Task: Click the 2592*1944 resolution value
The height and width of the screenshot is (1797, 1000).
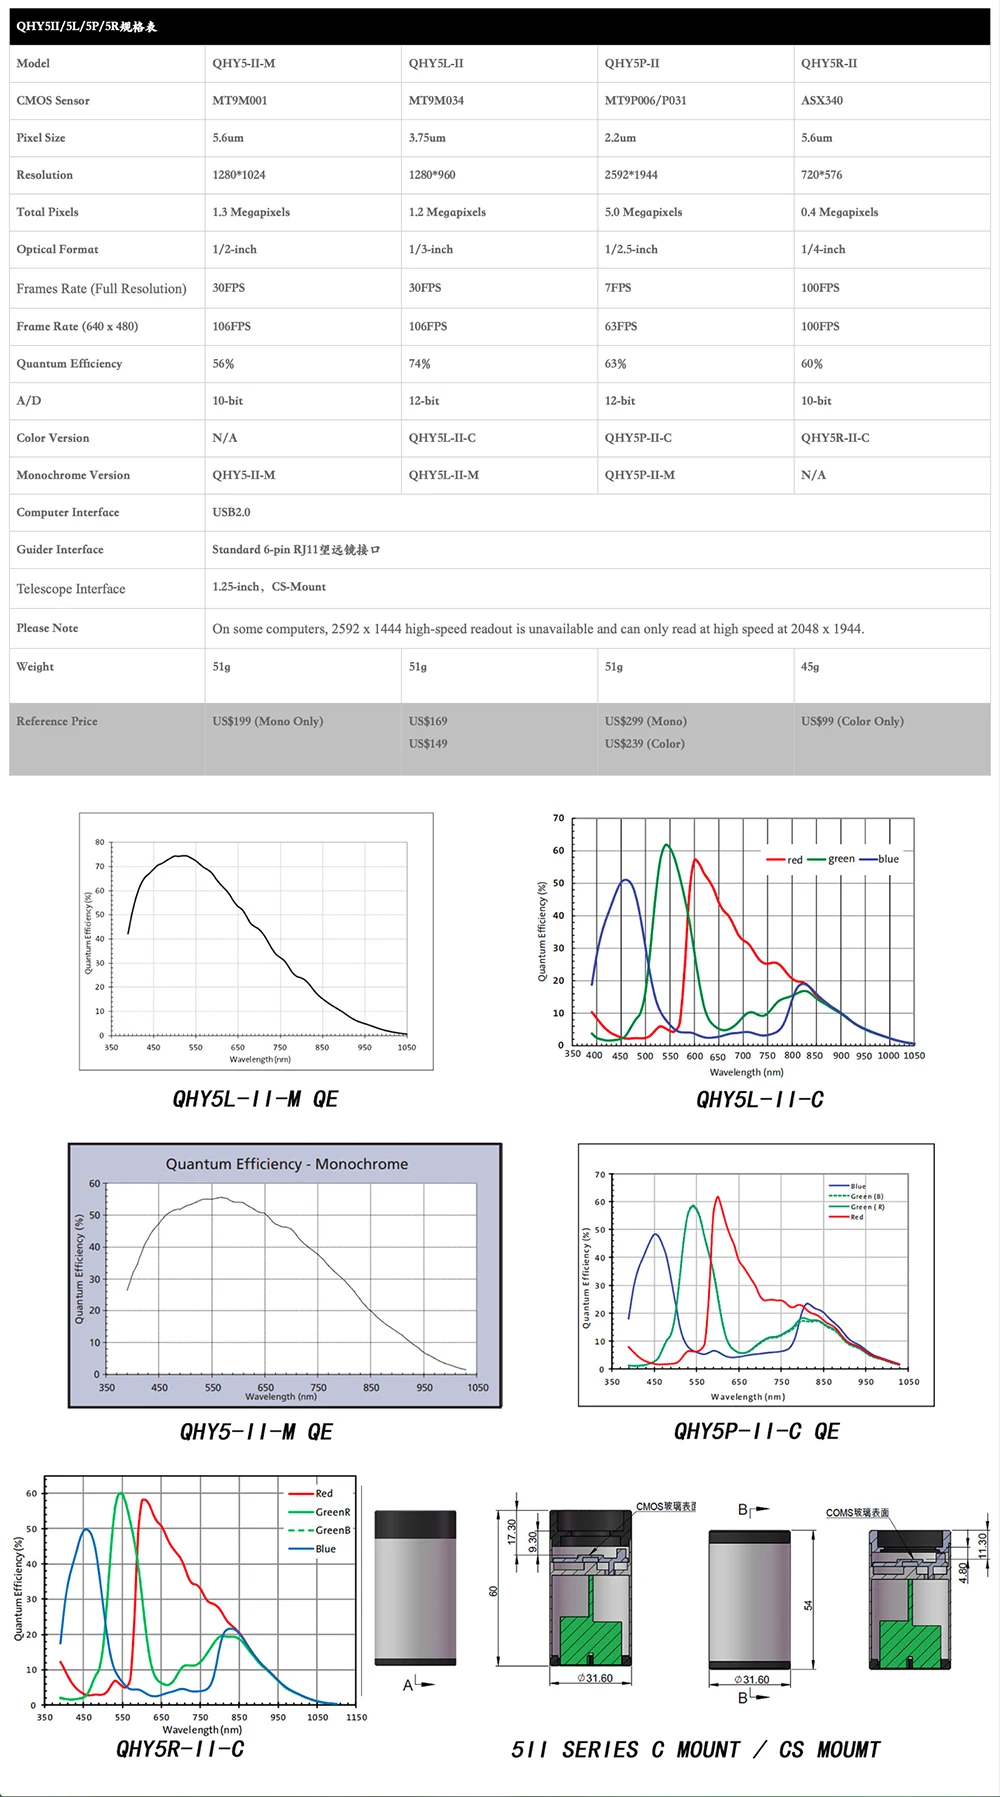Action: [x=631, y=175]
